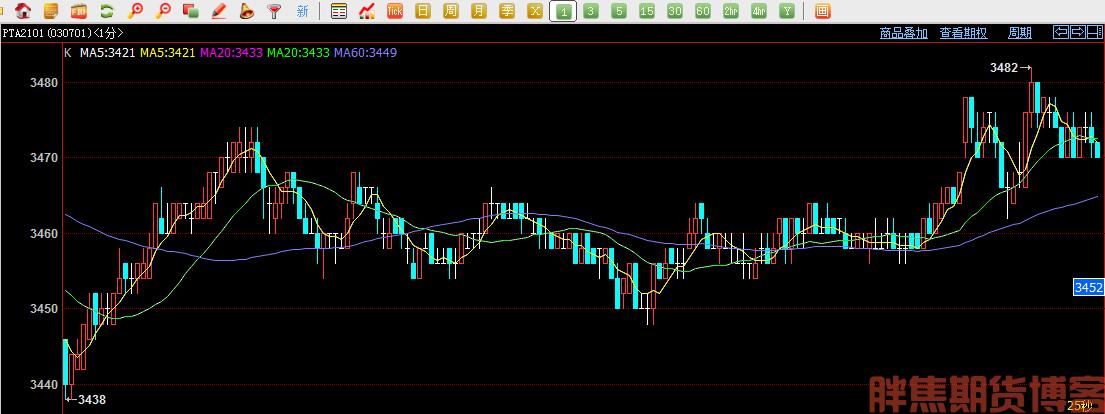Click the current price tag 3452
Screen dimensions: 1105x414
pos(1088,287)
